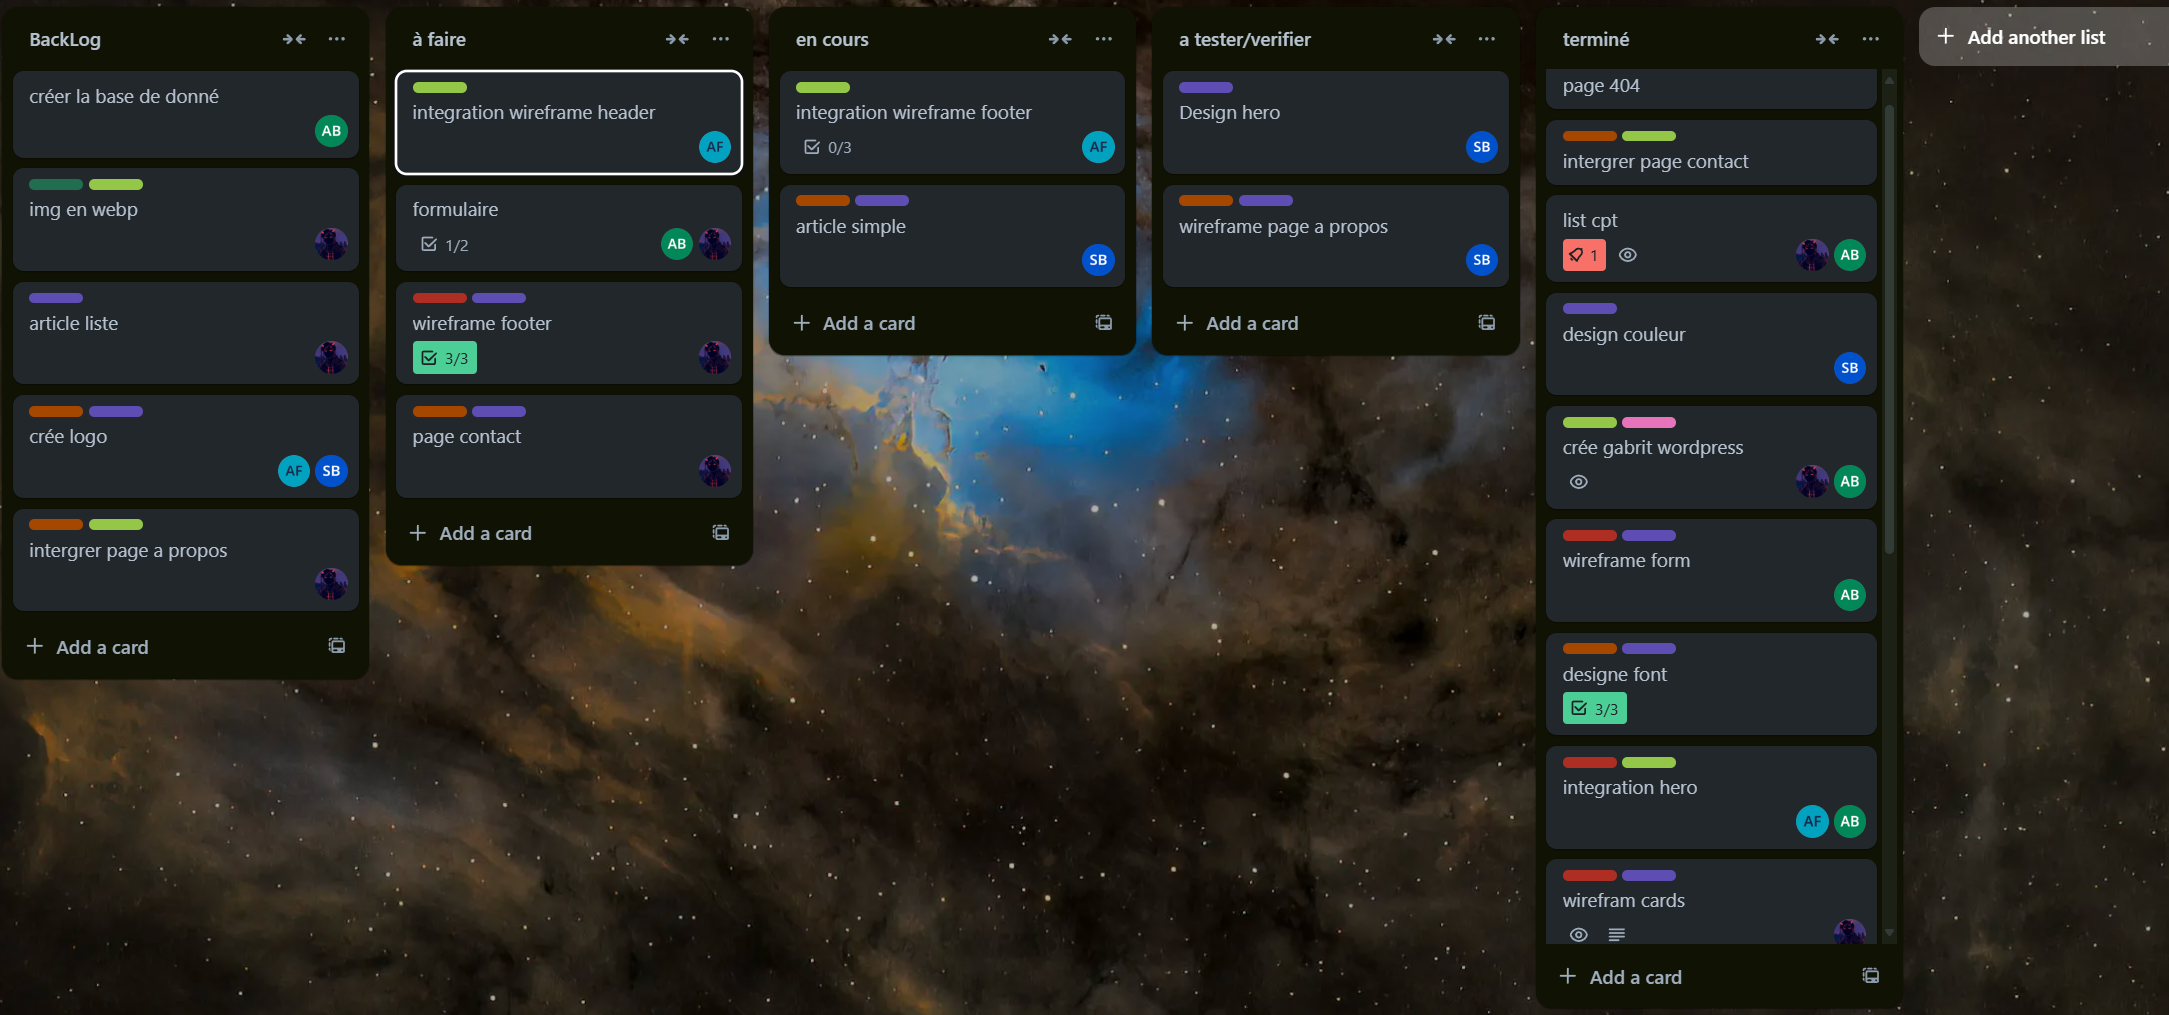
Task: Click the AB member avatar on 'créer la base de donné'
Action: coord(331,131)
